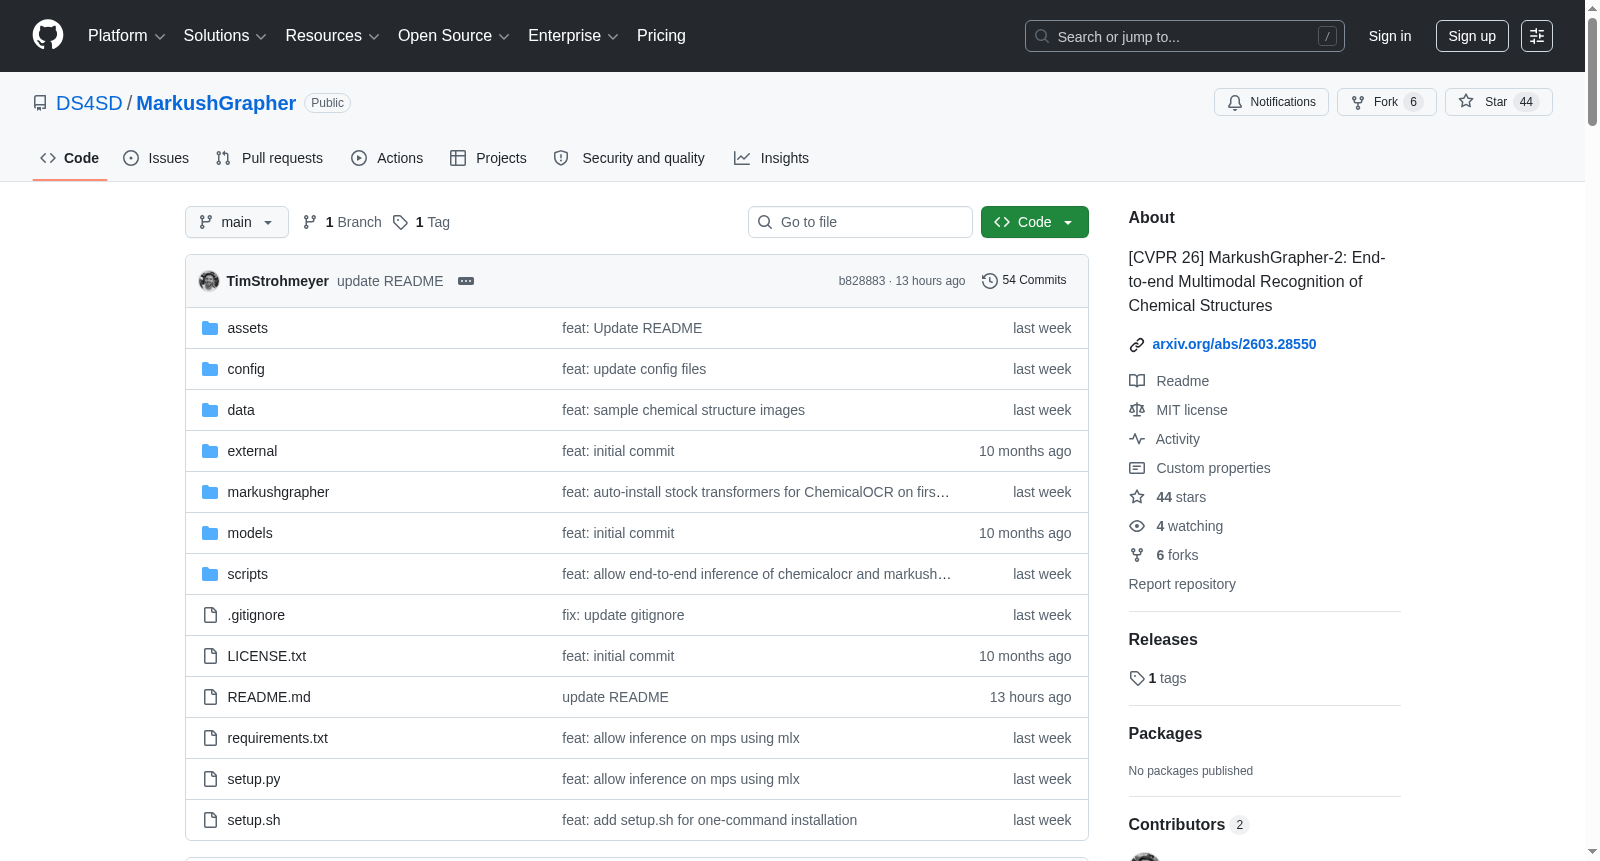Viewport: 1600px width, 861px height.
Task: Click the setup.sh file icon
Action: click(210, 820)
